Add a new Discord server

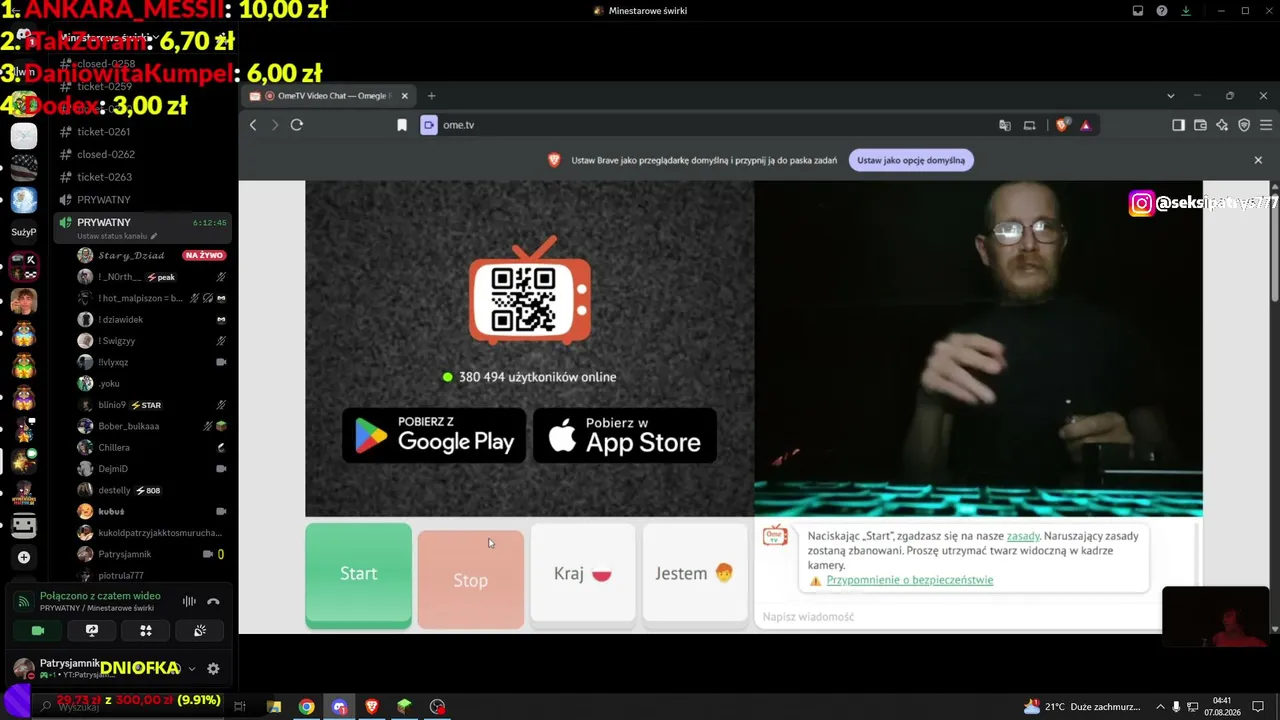click(x=24, y=557)
